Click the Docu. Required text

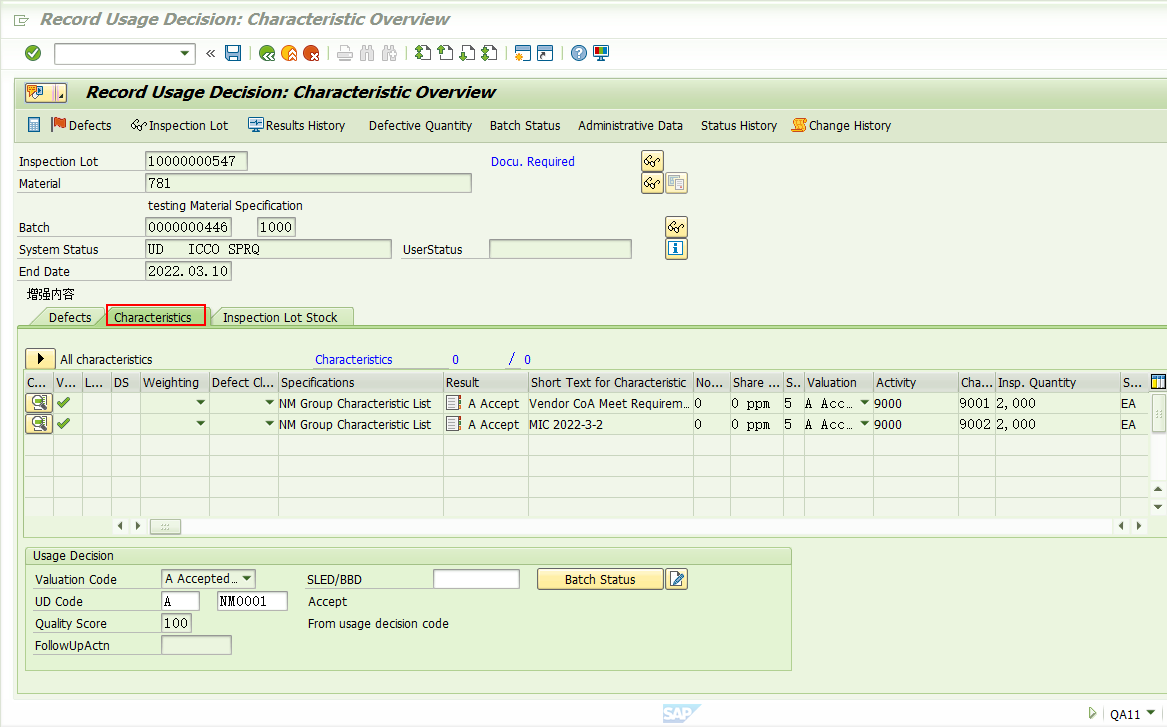point(532,161)
